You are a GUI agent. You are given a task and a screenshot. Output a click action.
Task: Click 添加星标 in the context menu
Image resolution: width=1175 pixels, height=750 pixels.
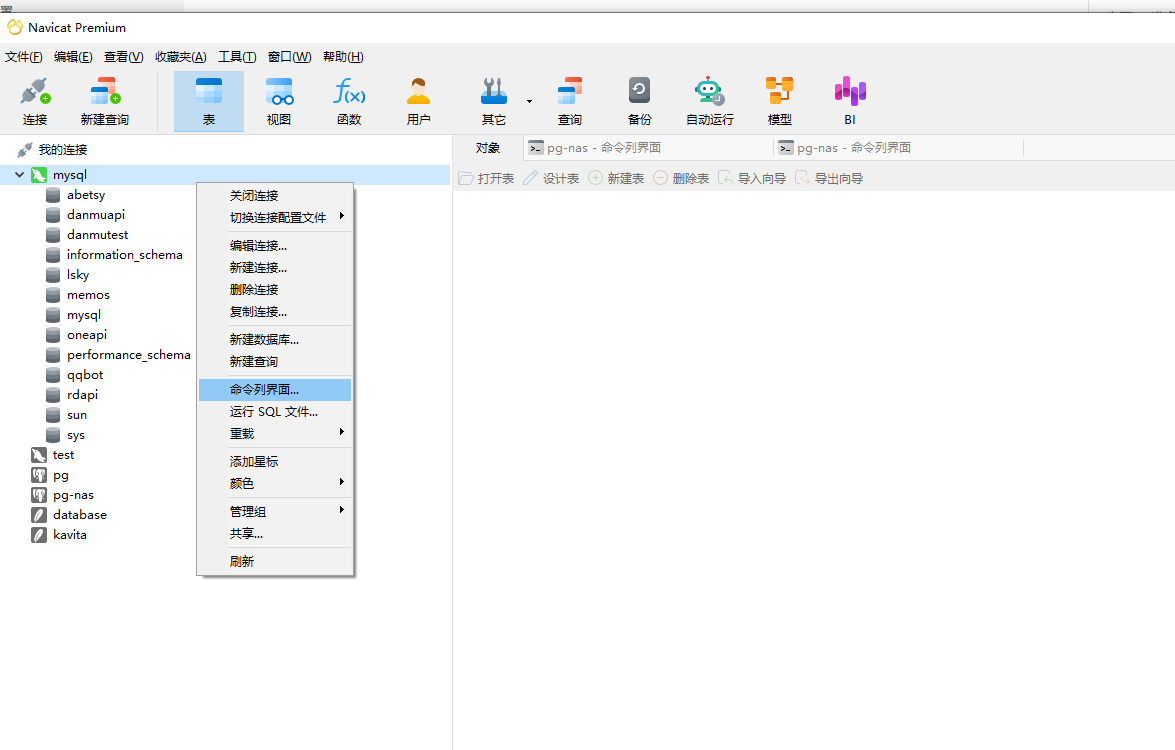pos(253,461)
